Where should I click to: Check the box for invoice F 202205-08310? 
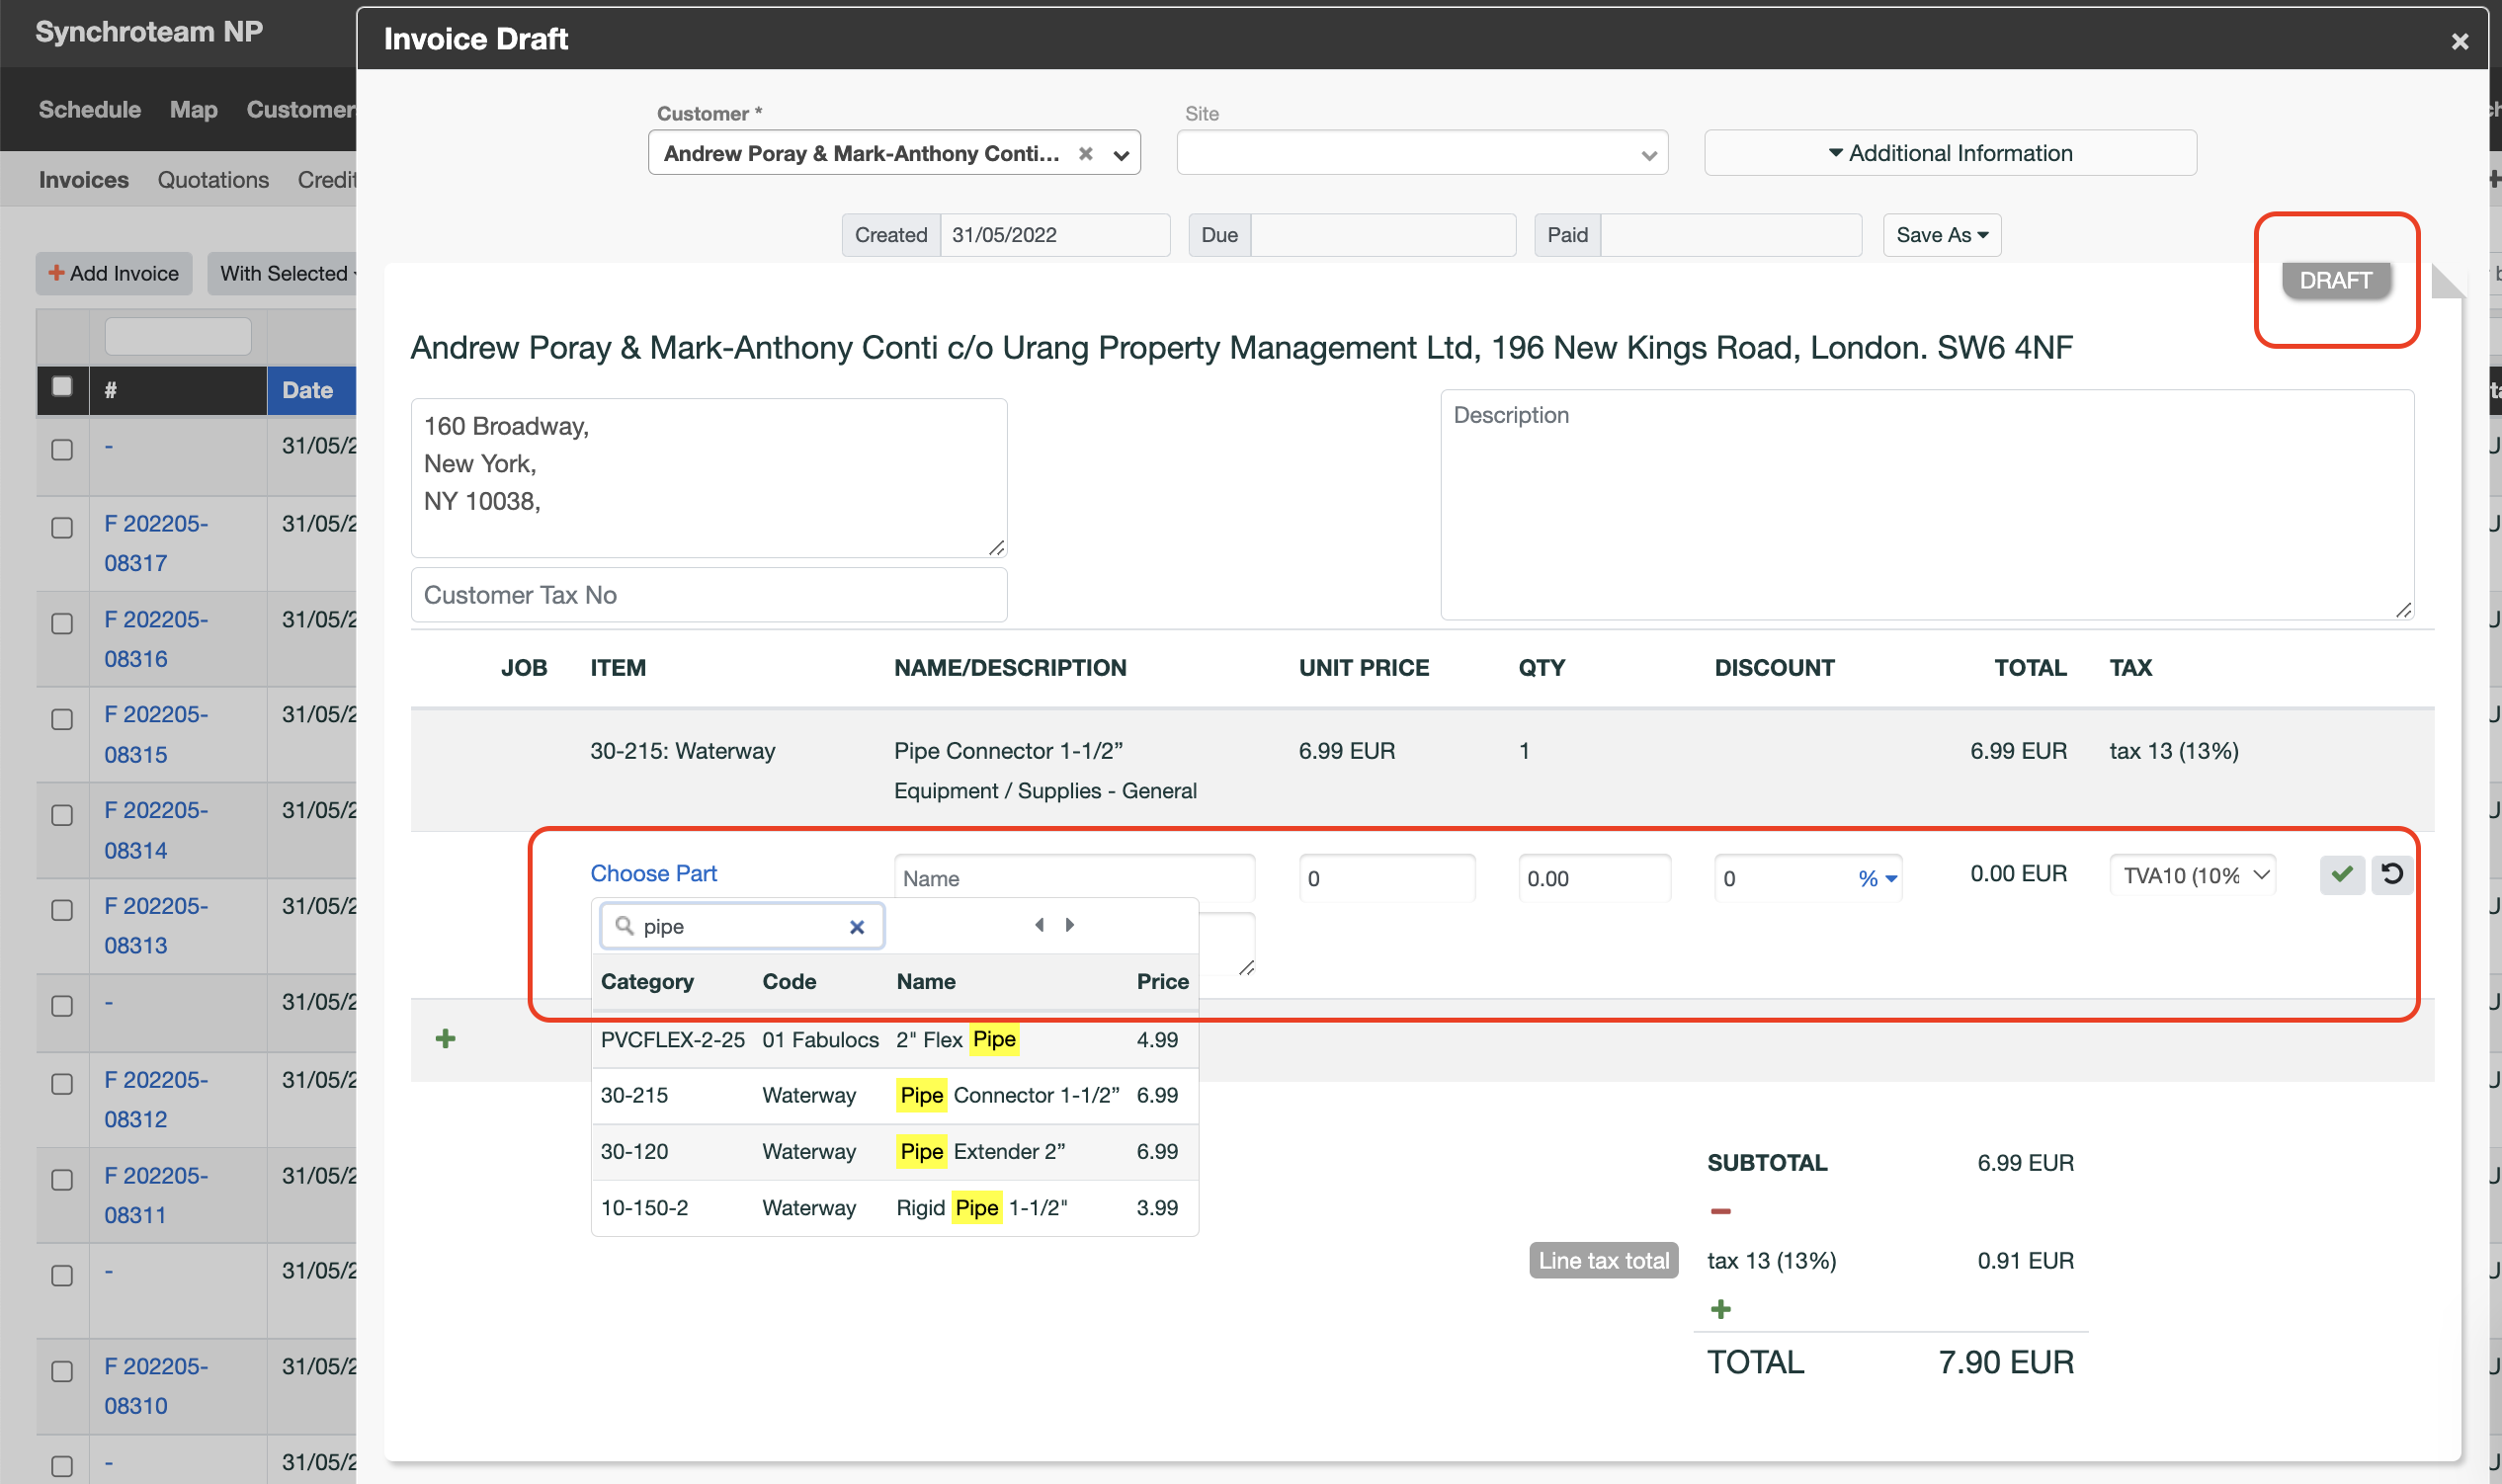[62, 1371]
